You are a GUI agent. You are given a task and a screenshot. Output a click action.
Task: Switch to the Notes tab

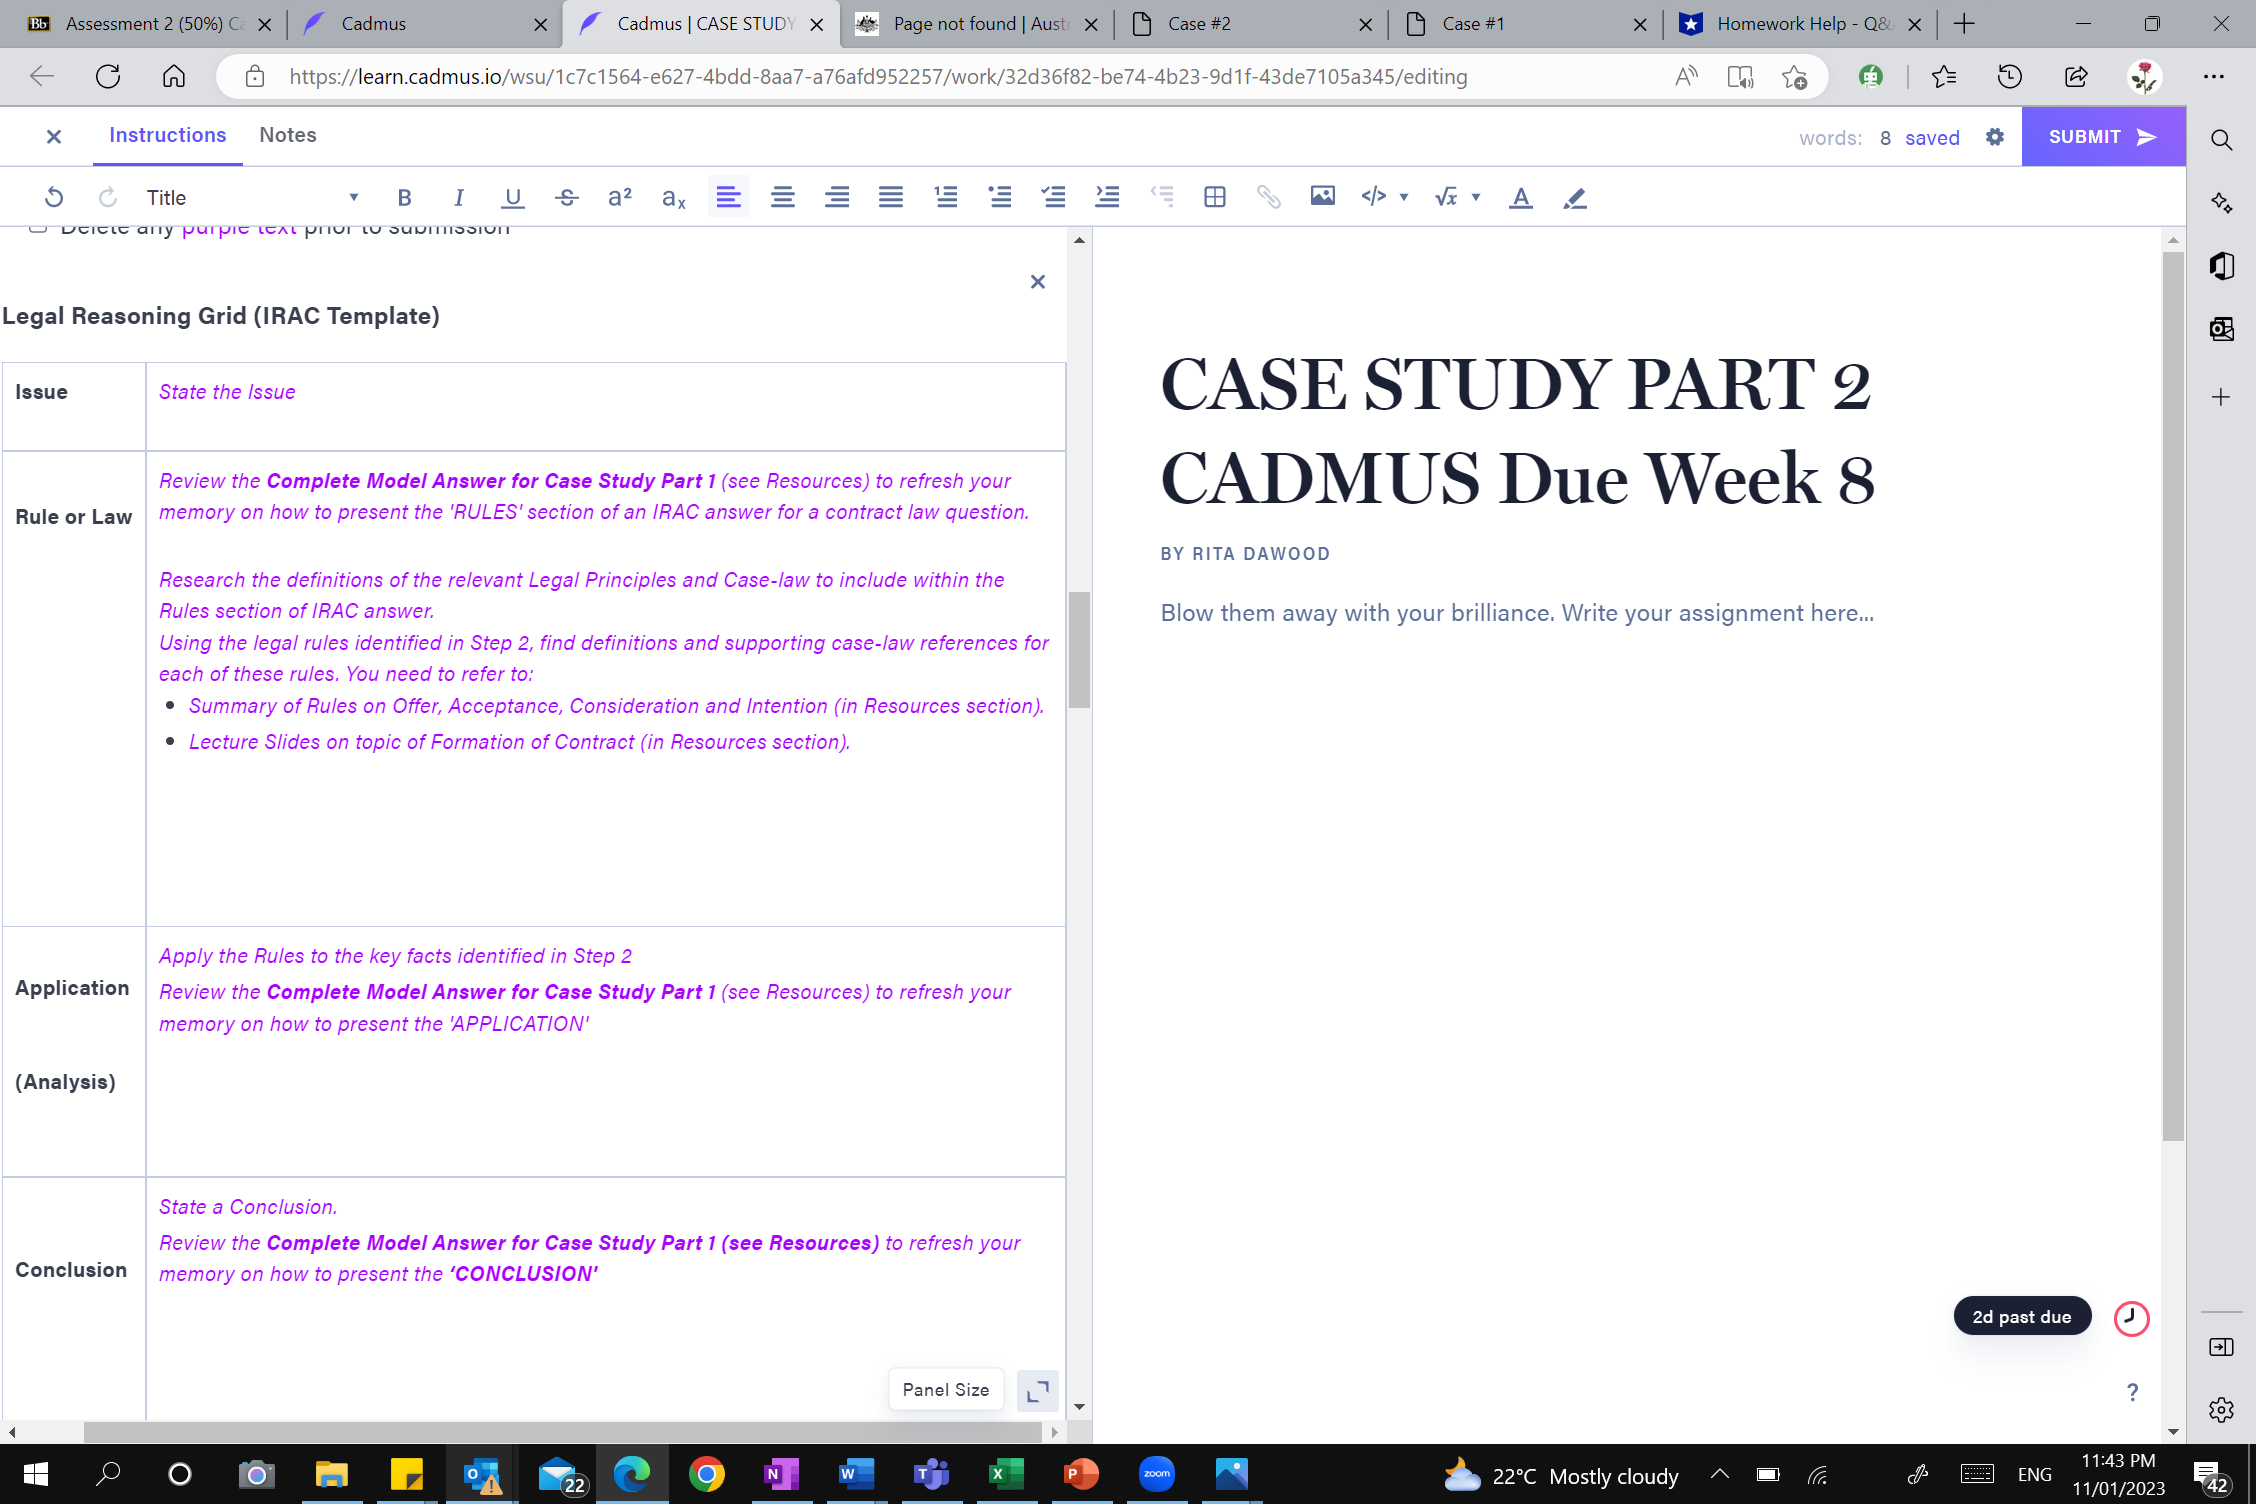point(287,135)
